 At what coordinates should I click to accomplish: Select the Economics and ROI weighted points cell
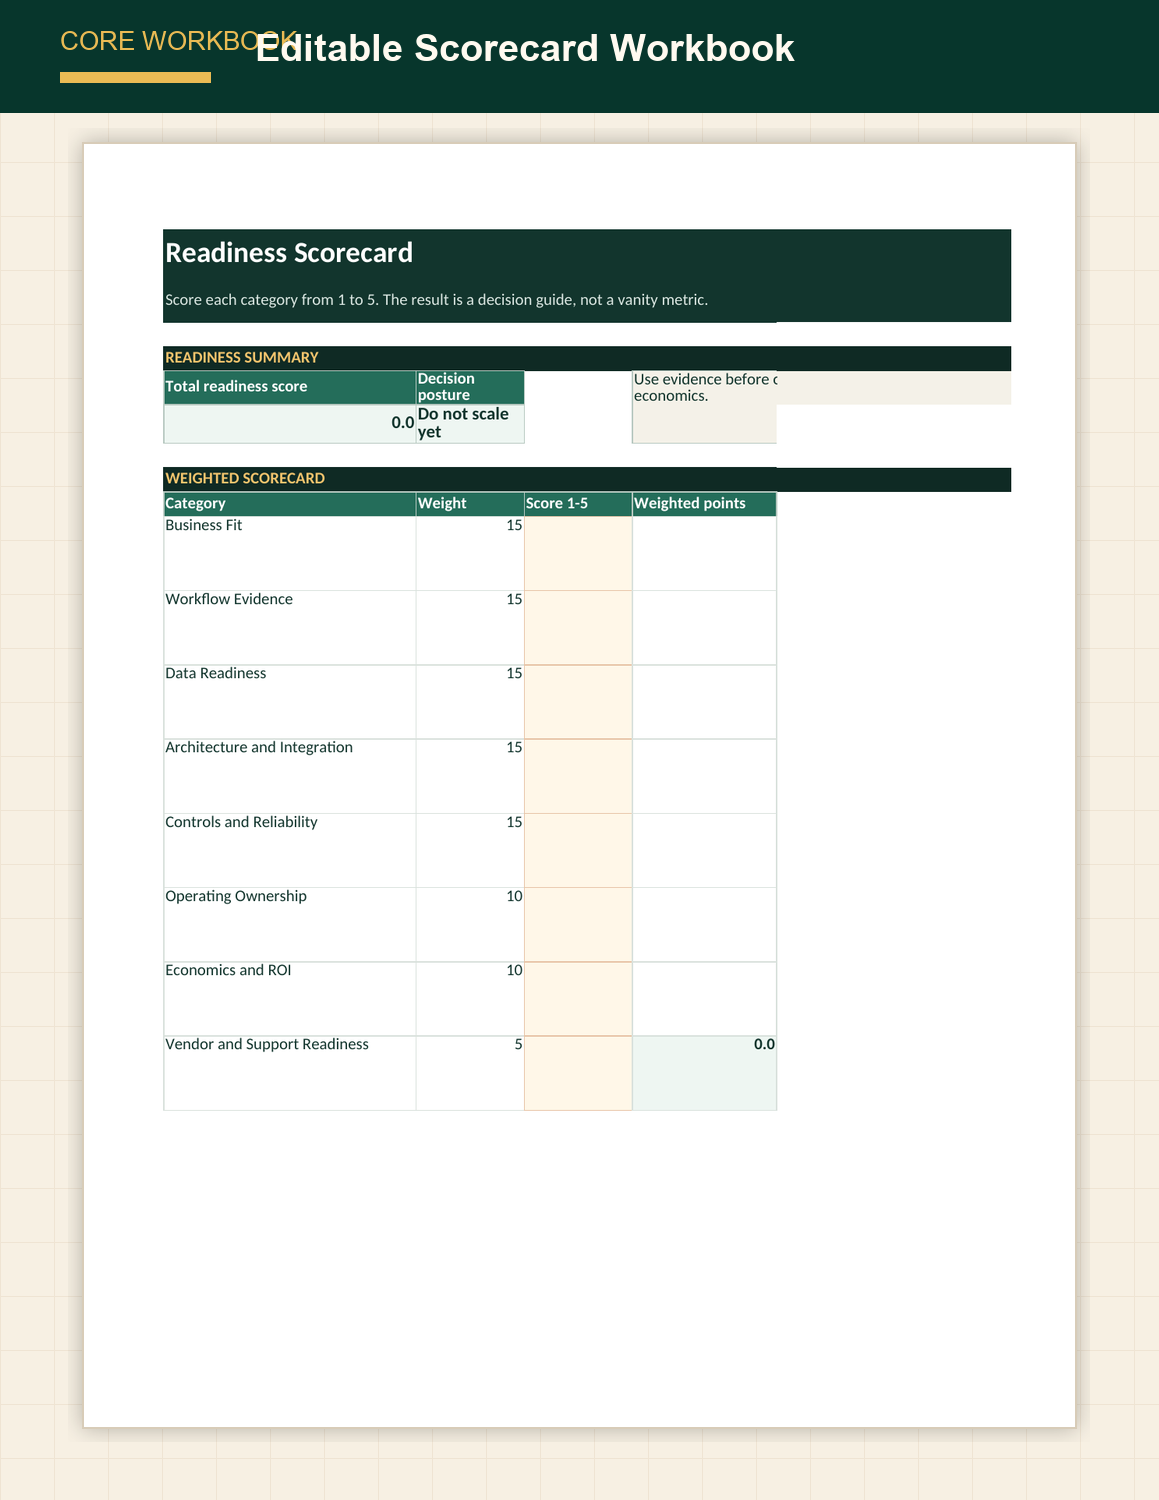click(x=704, y=999)
